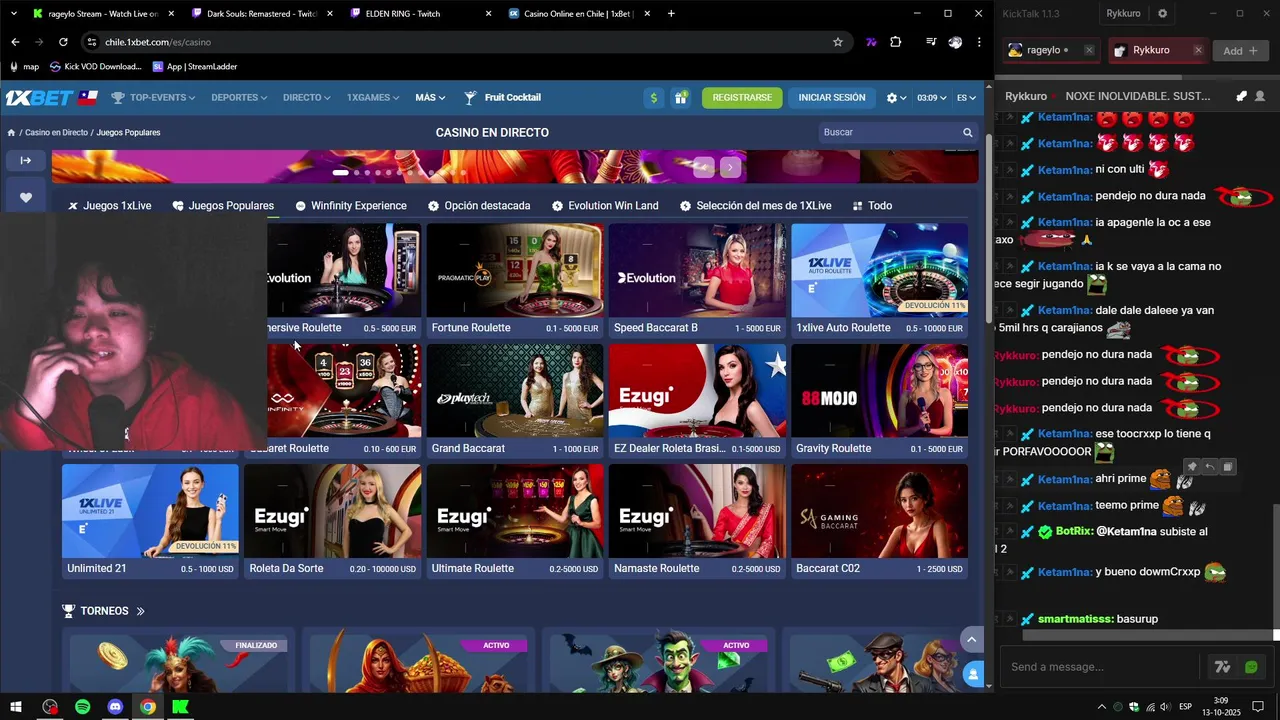Open favorites heart icon in sidebar
Screen dimensions: 1280x720
(26, 197)
